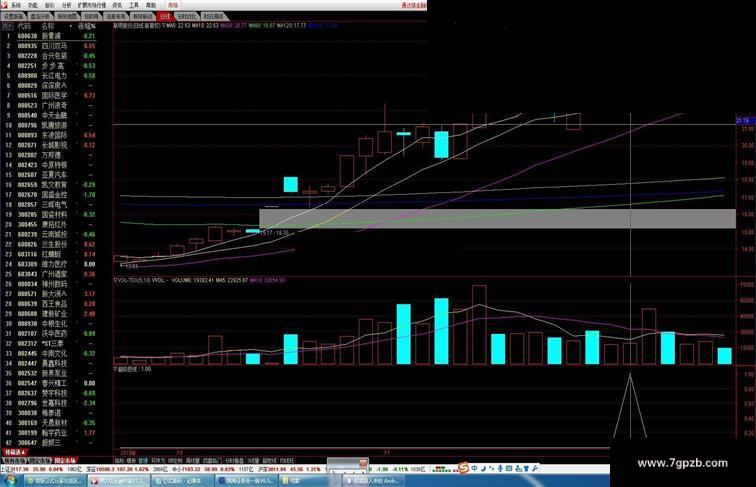Toggle the punctuation mode icon in IME bar
This screenshot has height=487, width=756.
492,468
